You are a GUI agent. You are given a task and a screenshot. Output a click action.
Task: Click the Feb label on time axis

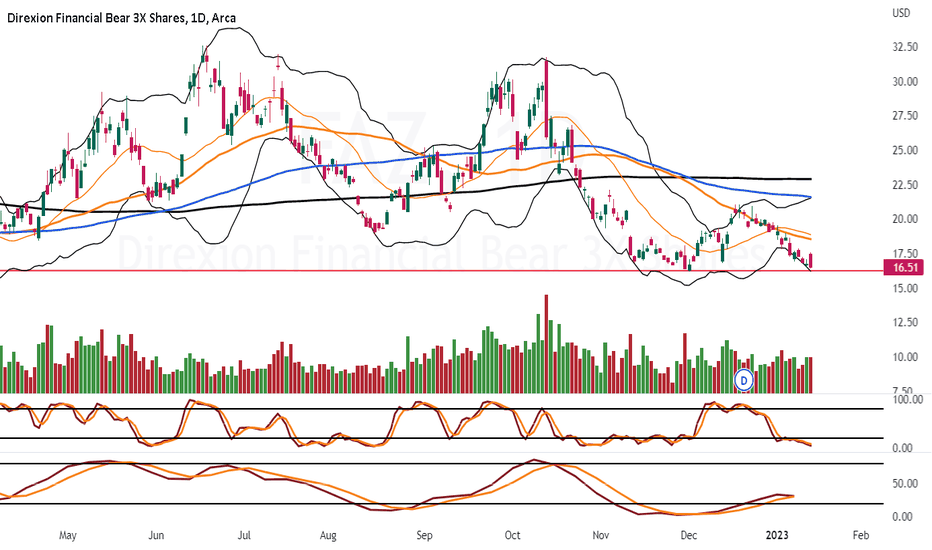861,535
